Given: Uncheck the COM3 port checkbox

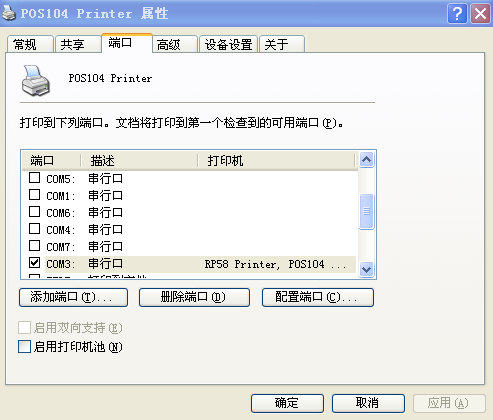Looking at the screenshot, I should [x=34, y=263].
